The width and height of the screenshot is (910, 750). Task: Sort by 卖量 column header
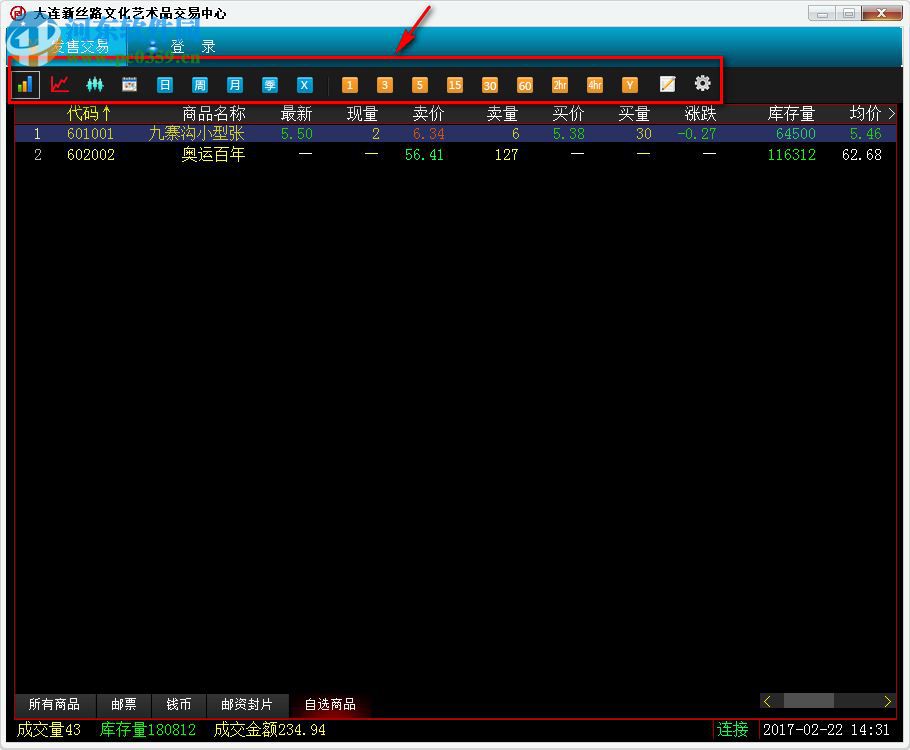(x=503, y=113)
